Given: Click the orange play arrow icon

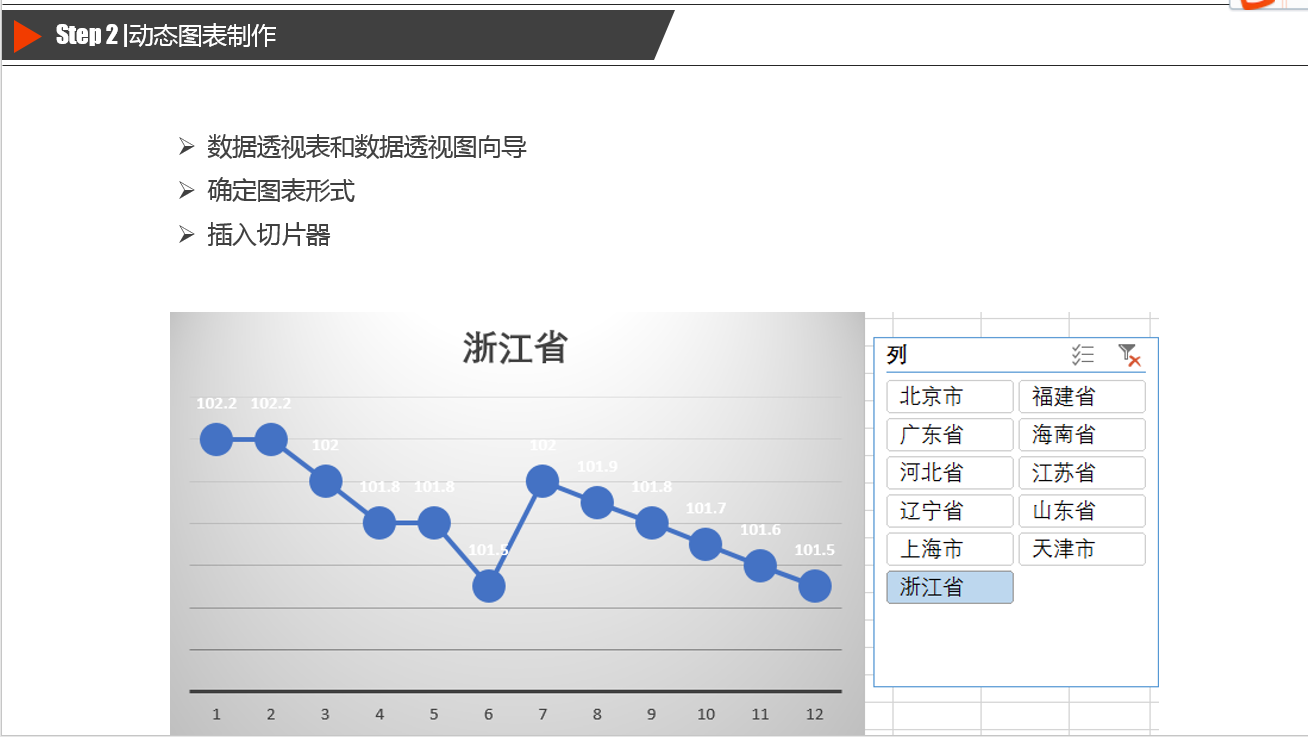Looking at the screenshot, I should click(27, 36).
